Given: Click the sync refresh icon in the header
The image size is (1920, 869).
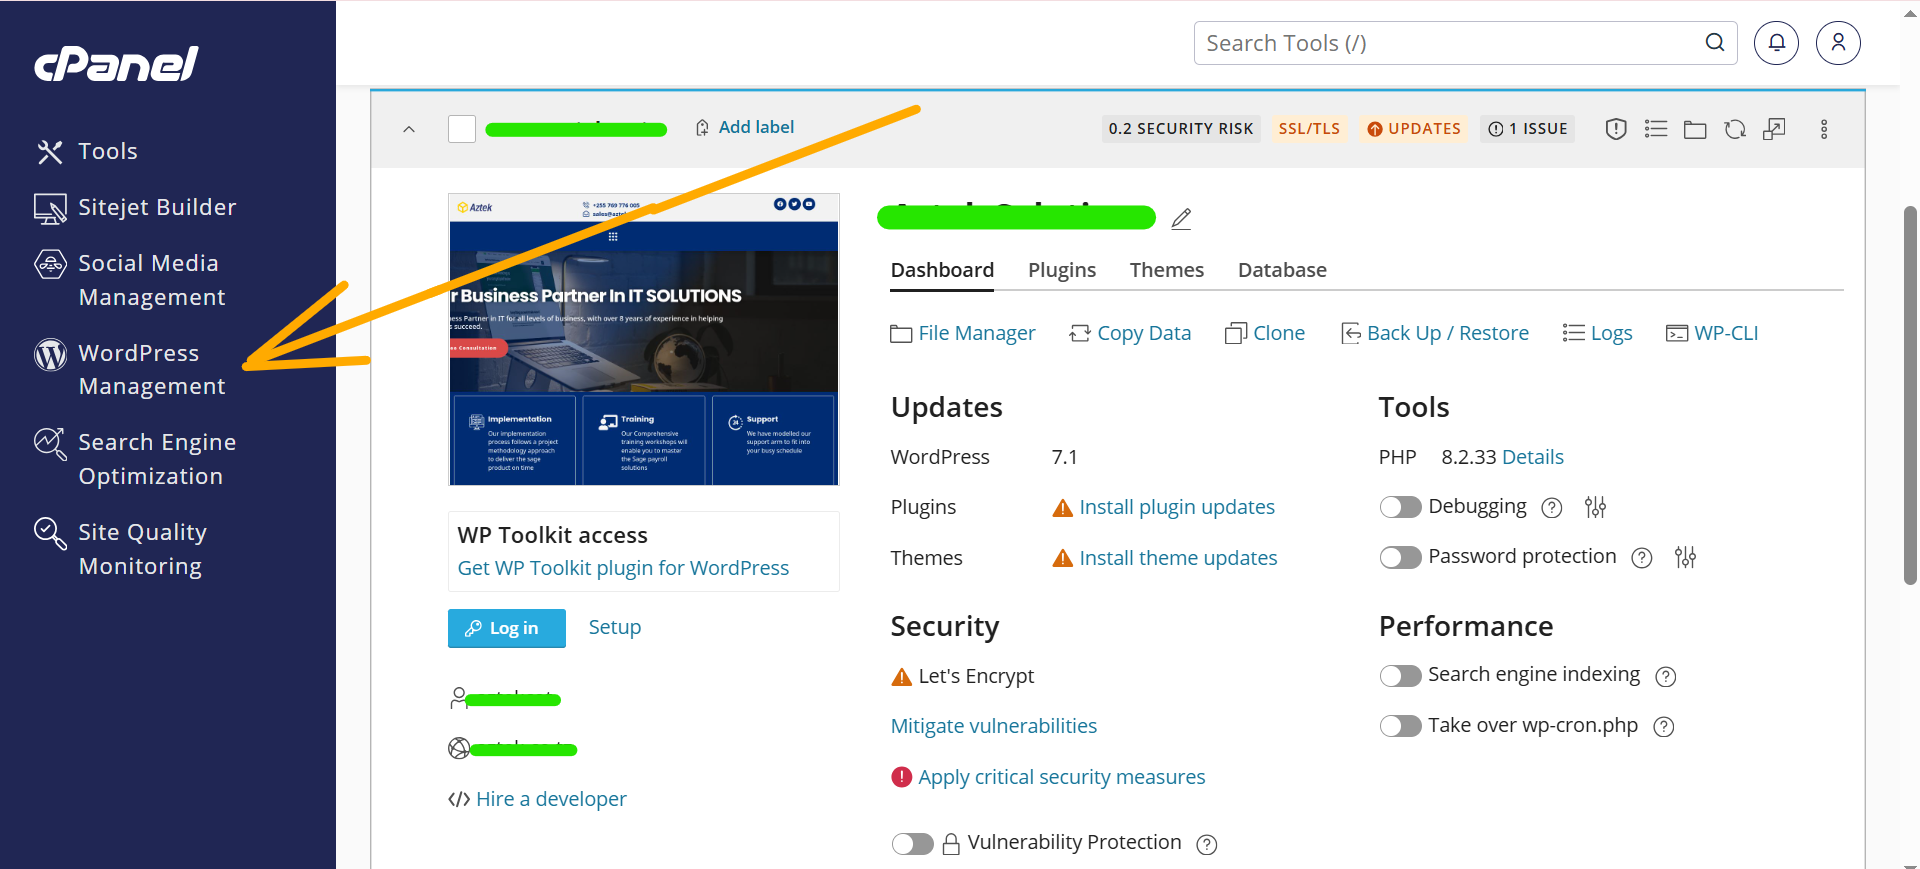Looking at the screenshot, I should [x=1735, y=129].
